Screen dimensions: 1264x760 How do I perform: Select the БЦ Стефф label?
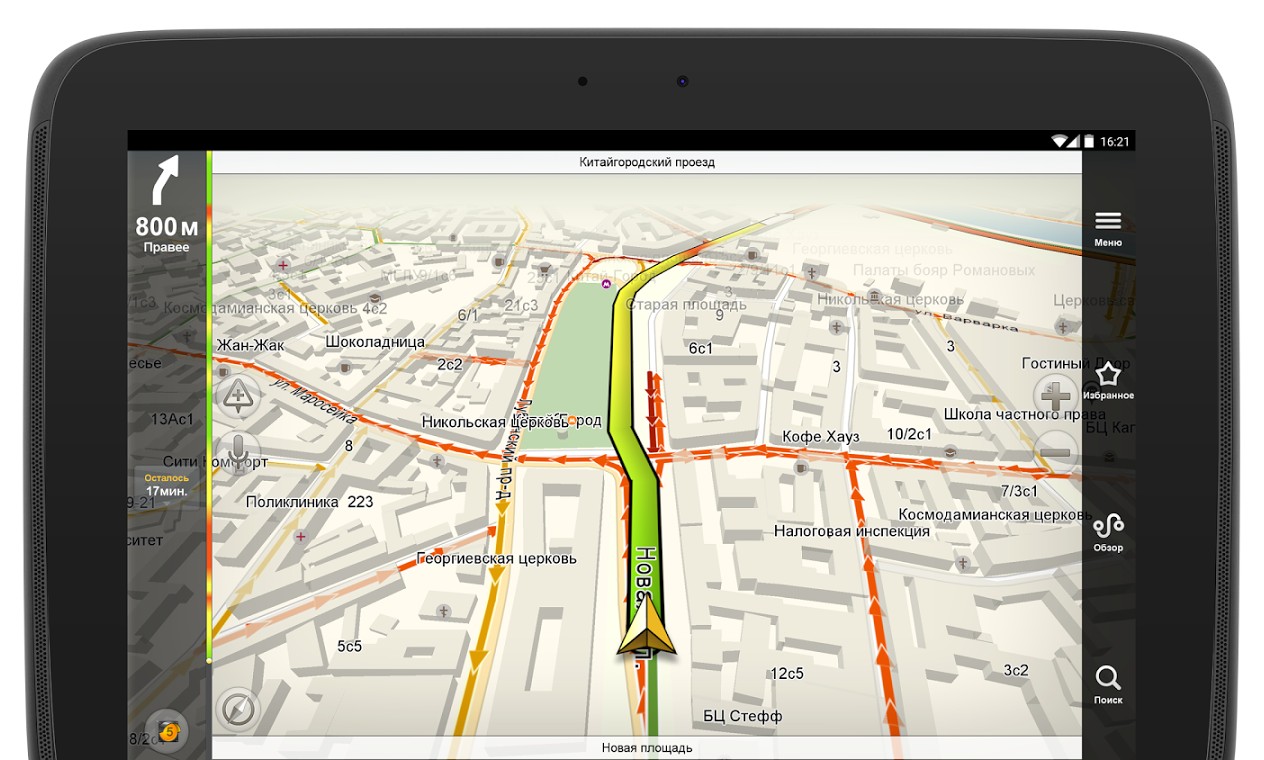[x=742, y=716]
